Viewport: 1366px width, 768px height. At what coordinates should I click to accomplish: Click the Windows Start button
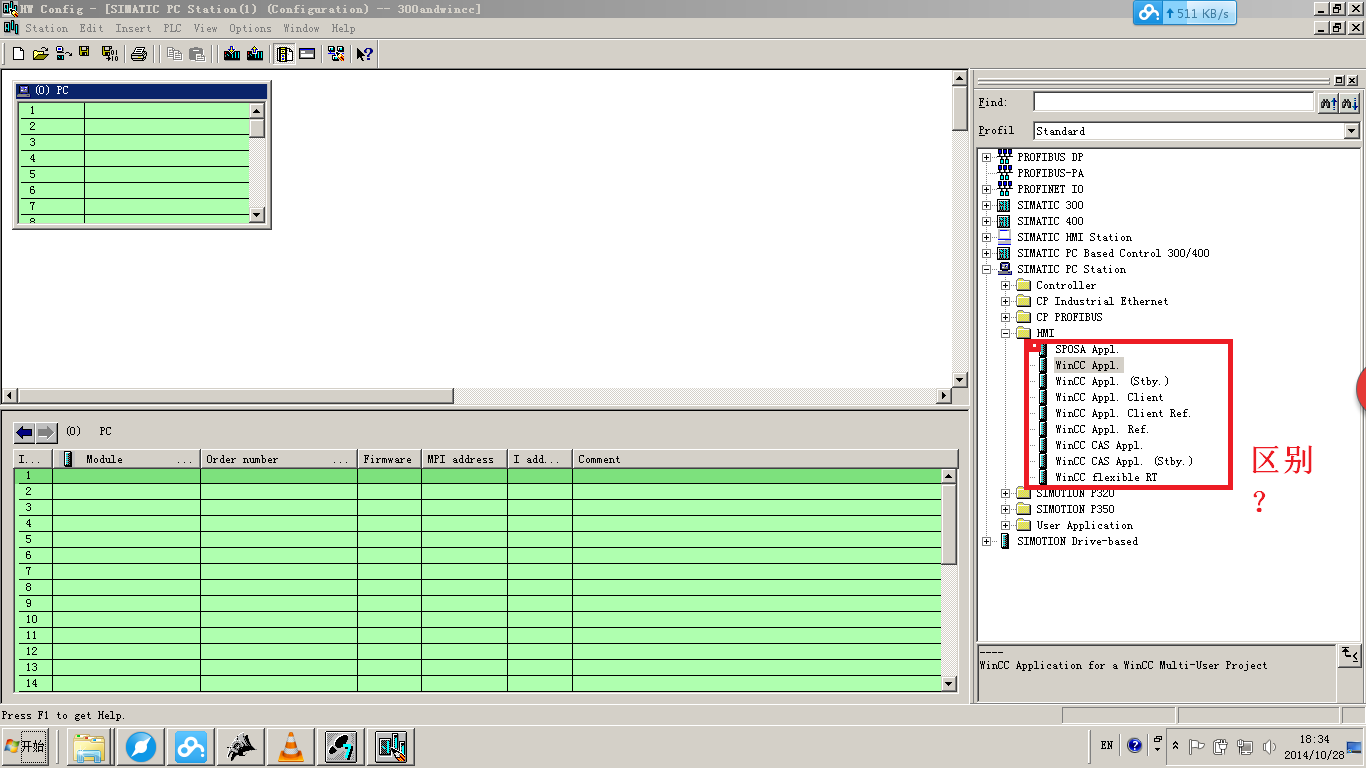[26, 746]
